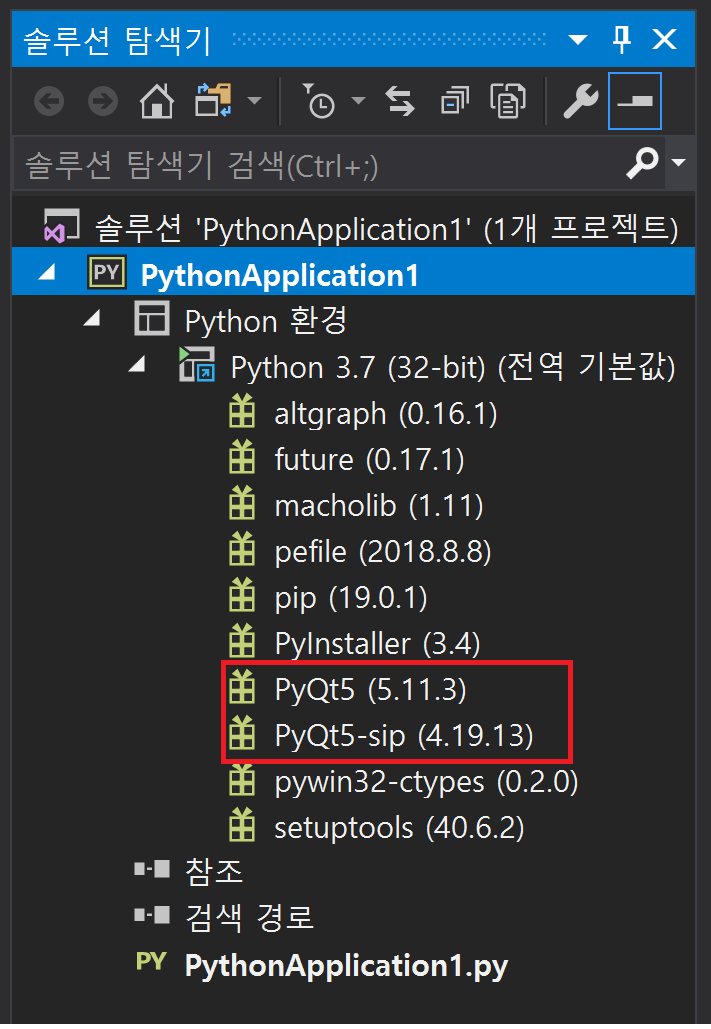Click the Visual Studio solution icon

[61, 226]
